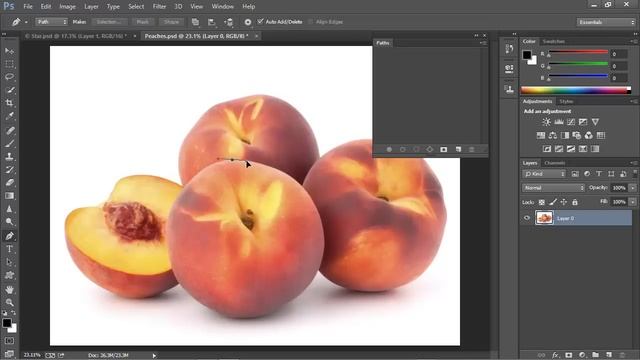Select the Crop tool

tap(9, 103)
